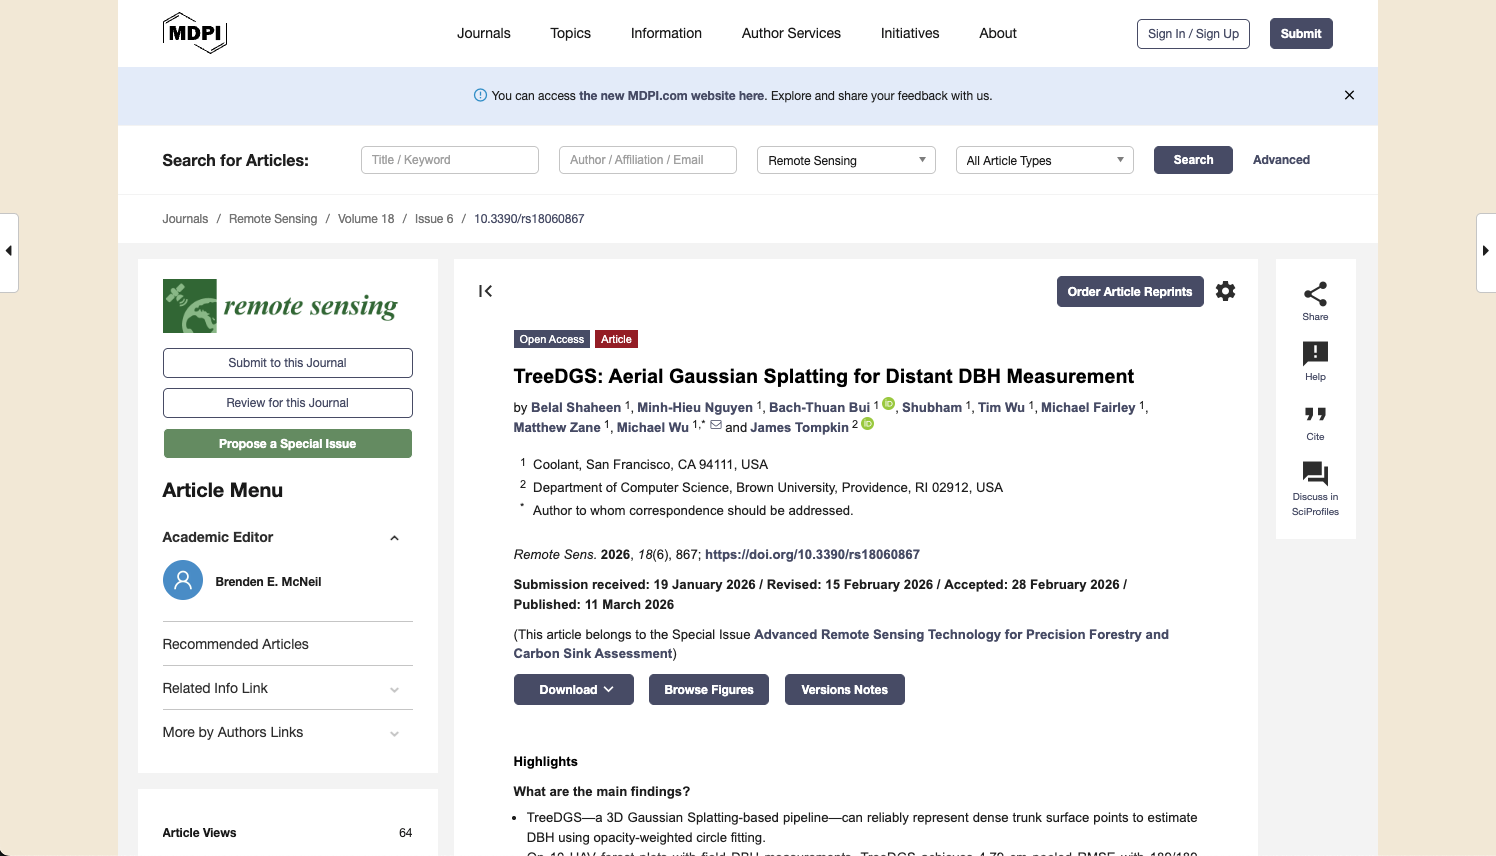The width and height of the screenshot is (1496, 856).
Task: Click the Propose a Special Issue button
Action: pyautogui.click(x=287, y=443)
